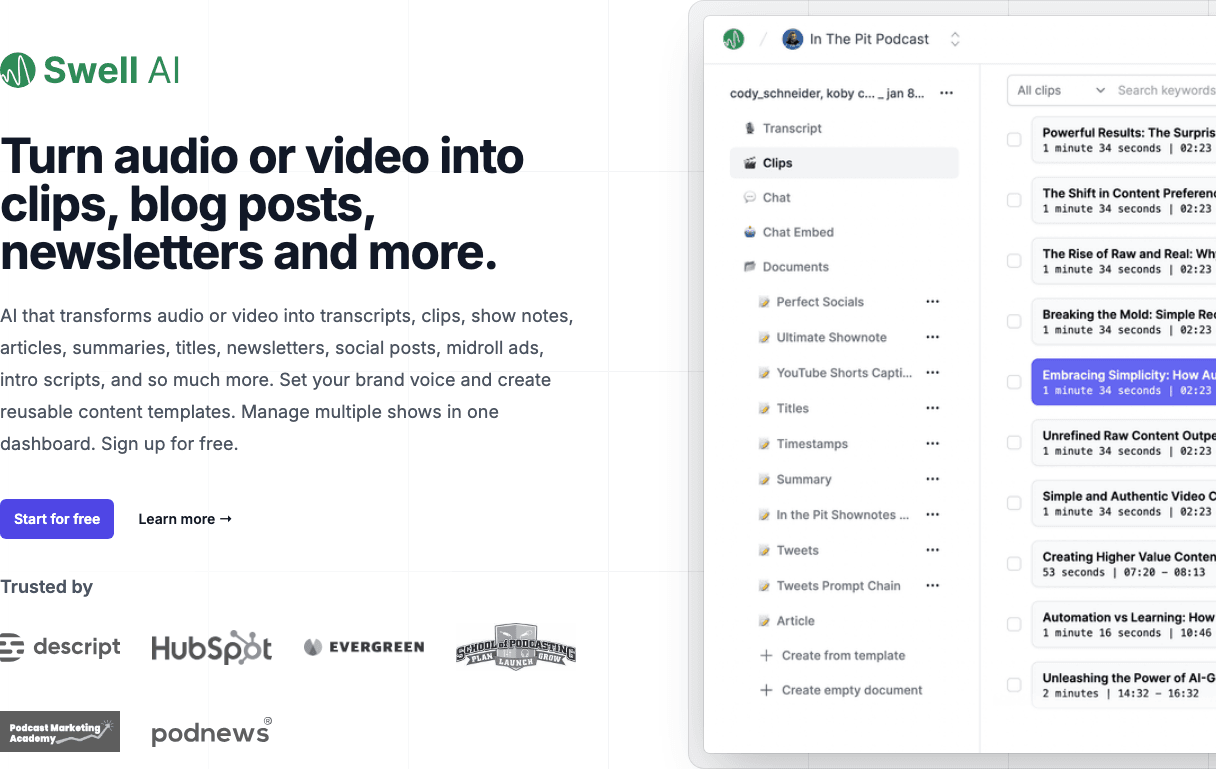Click the green waveform icon in dashboard header
The image size is (1216, 770).
point(734,39)
